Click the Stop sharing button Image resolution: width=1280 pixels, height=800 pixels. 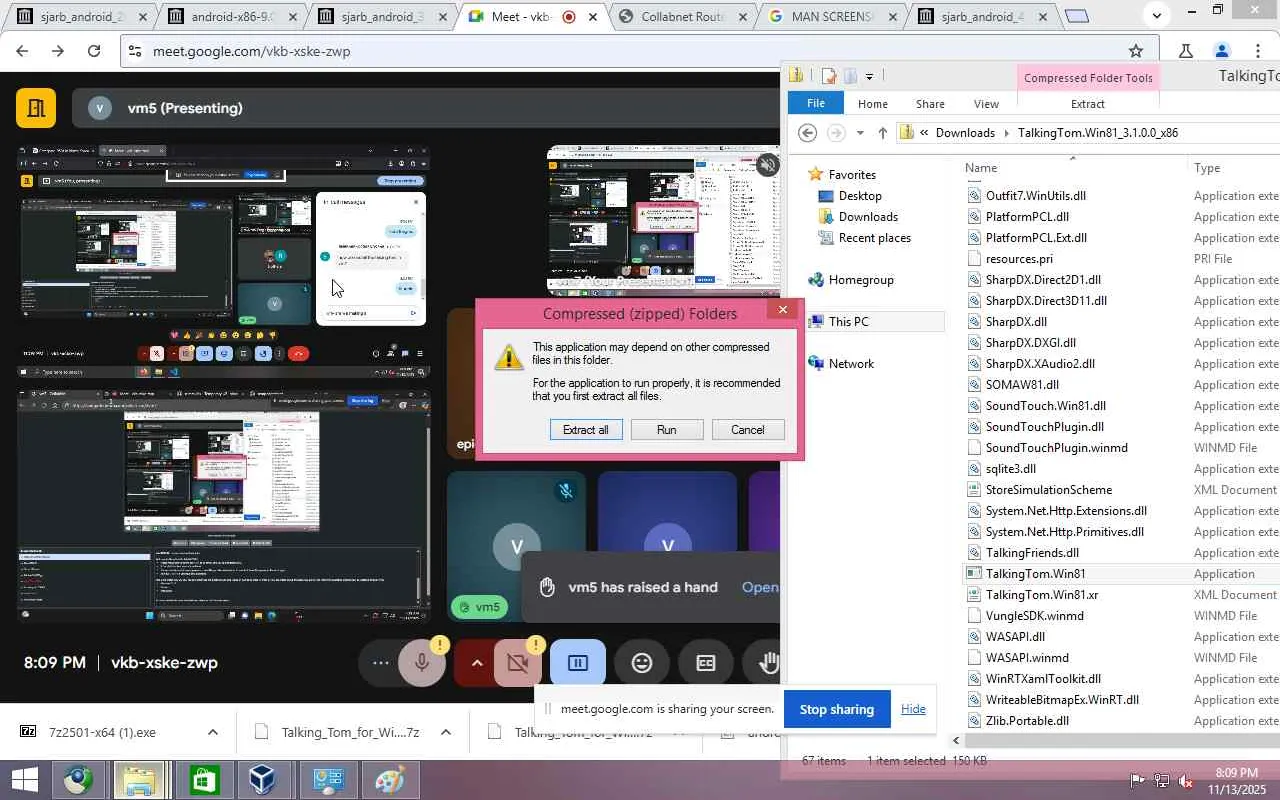pyautogui.click(x=837, y=709)
